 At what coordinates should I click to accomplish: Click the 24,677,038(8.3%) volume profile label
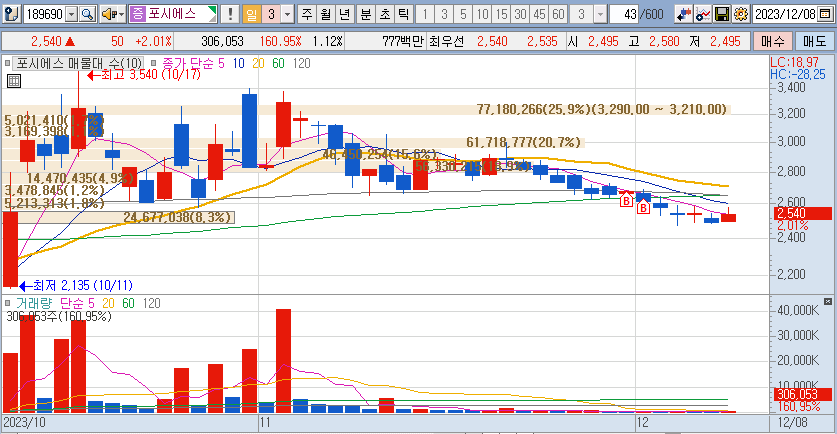(178, 217)
